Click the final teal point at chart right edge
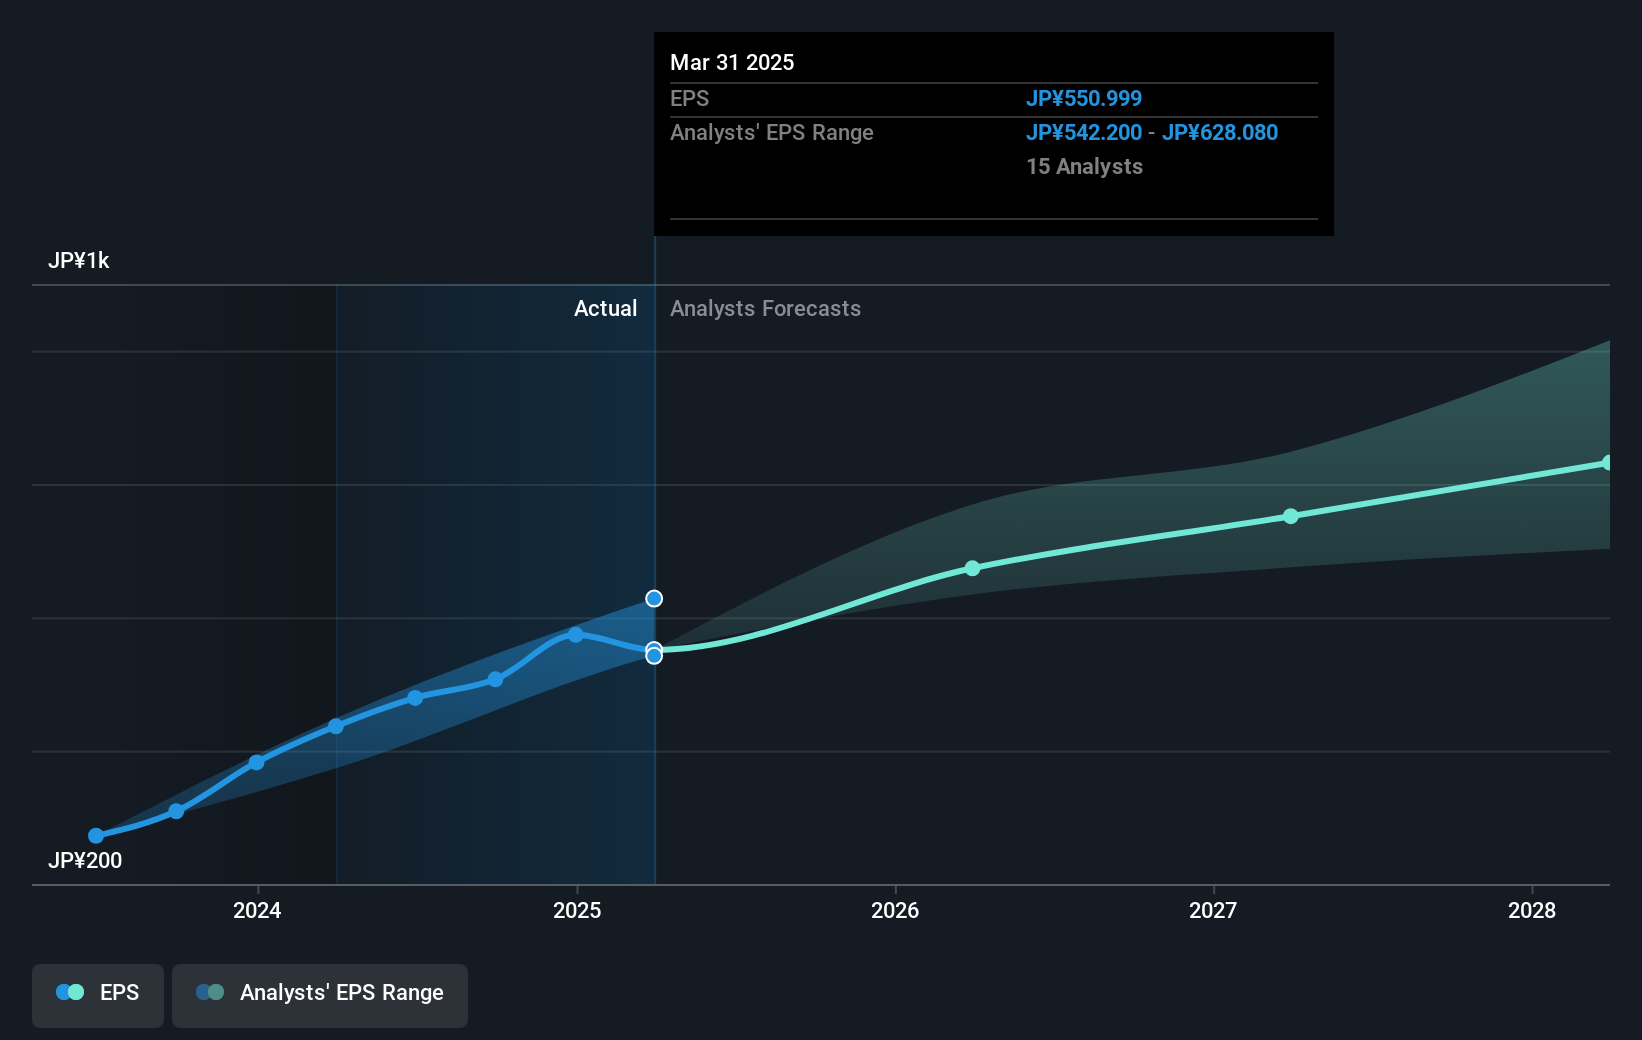Screen dimensions: 1642x1040 click(1608, 461)
